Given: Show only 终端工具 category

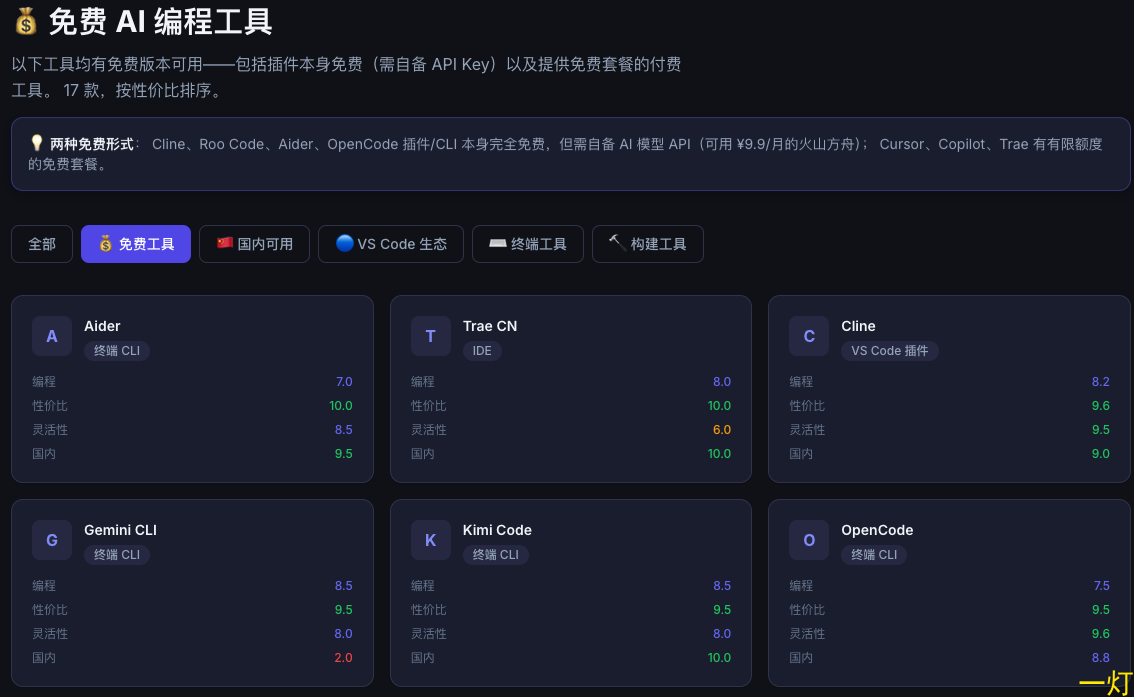Looking at the screenshot, I should 528,244.
